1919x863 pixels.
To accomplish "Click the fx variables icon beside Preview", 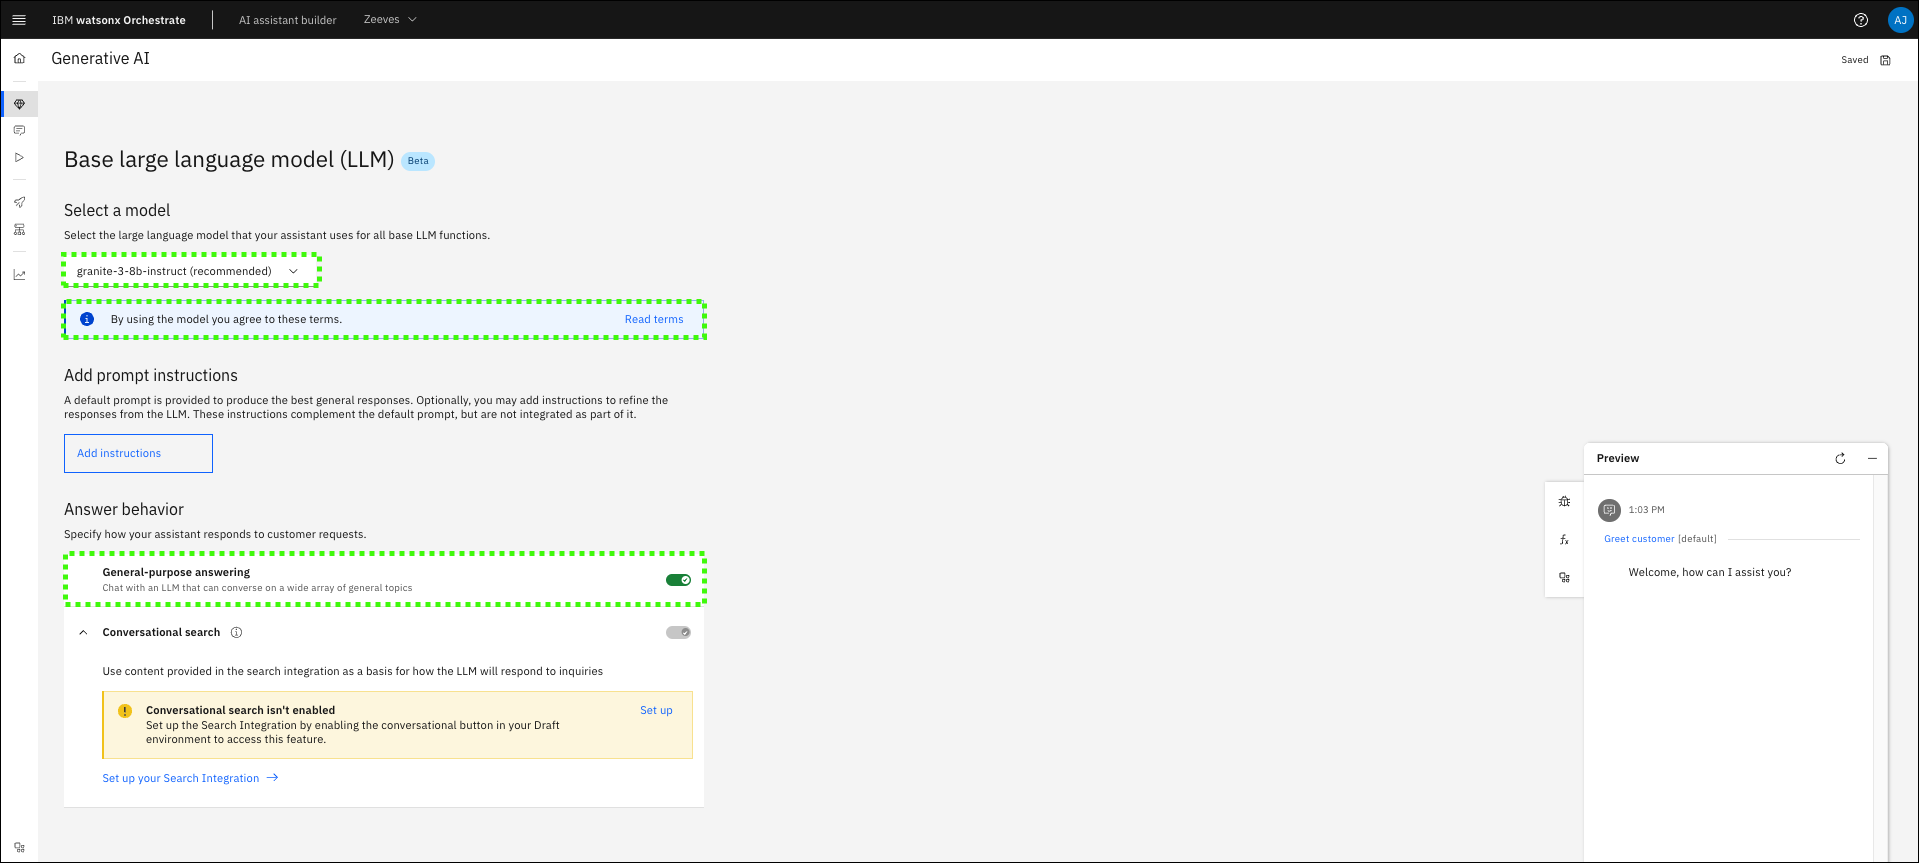I will [1564, 540].
